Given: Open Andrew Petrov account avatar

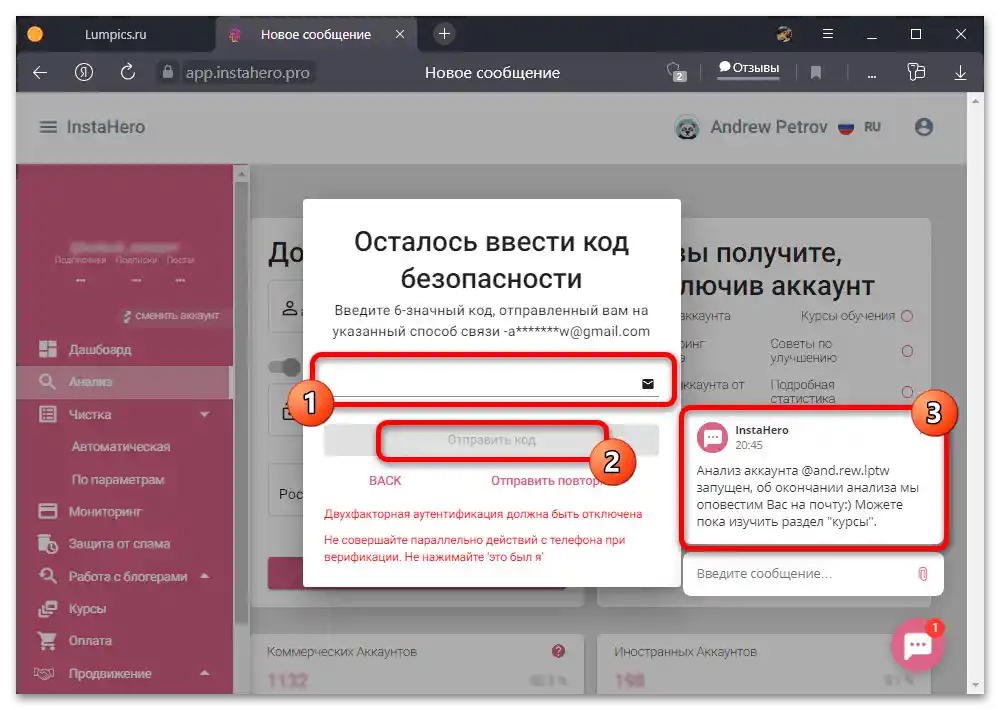Looking at the screenshot, I should tap(687, 128).
